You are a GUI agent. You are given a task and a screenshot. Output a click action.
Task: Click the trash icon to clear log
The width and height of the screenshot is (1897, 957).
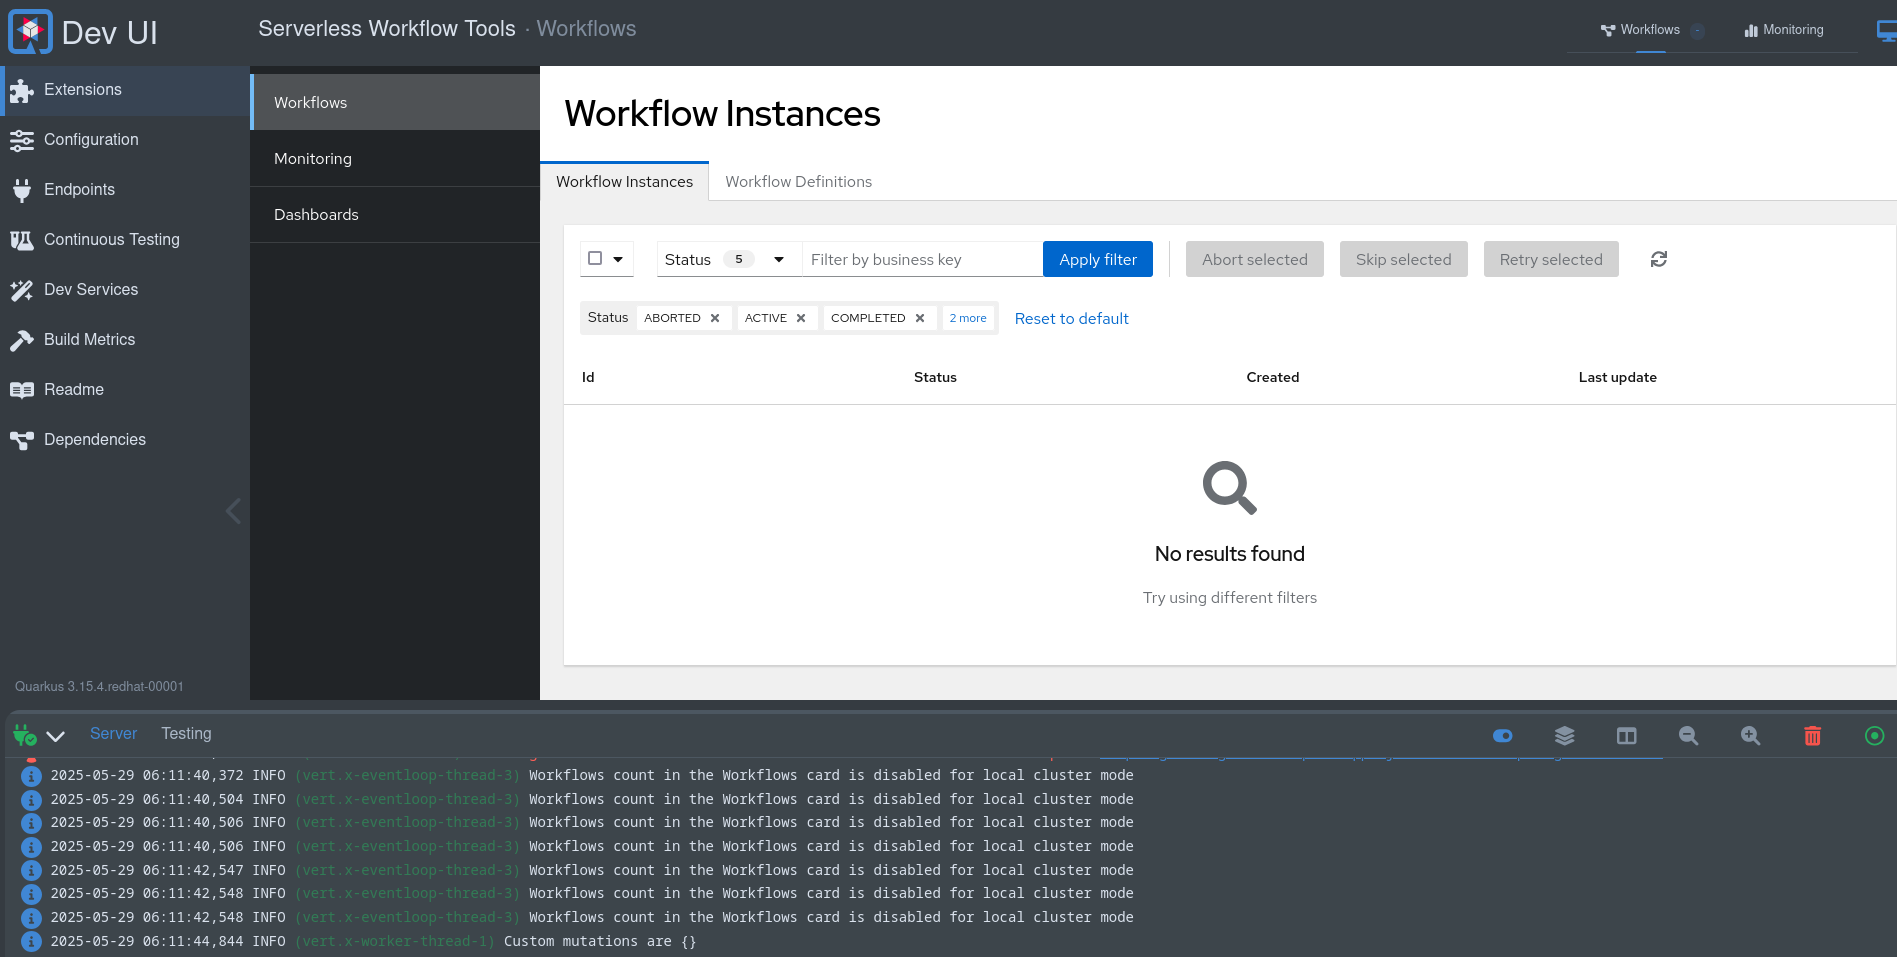[x=1812, y=736]
